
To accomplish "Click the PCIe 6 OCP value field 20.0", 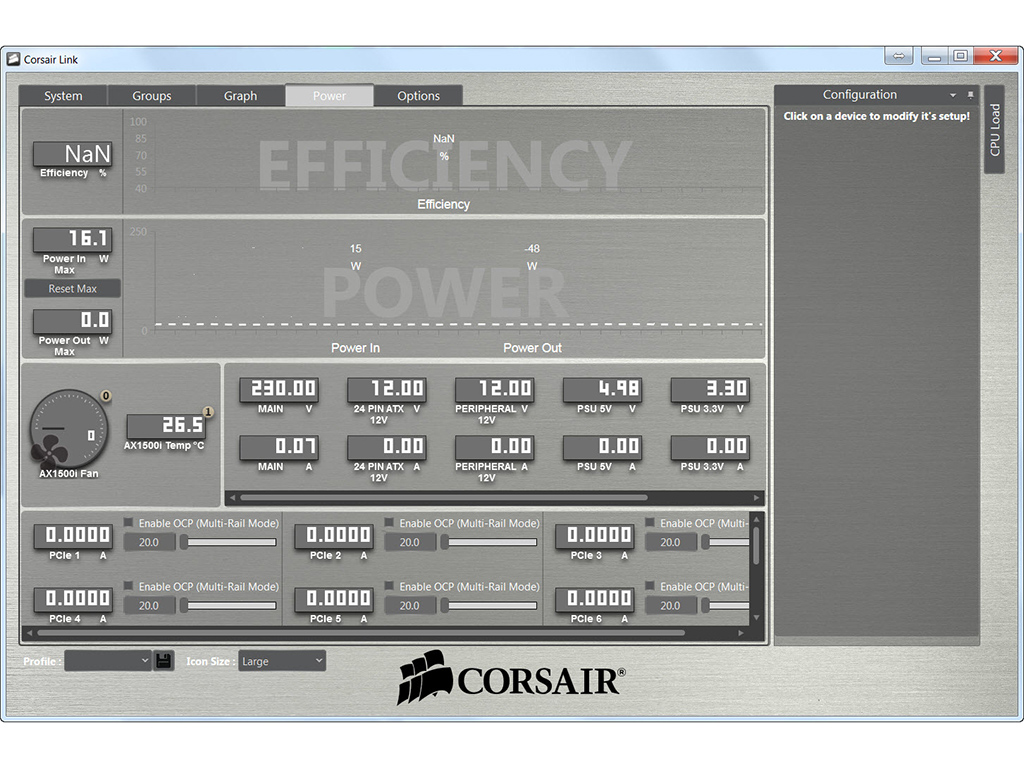I will point(670,605).
